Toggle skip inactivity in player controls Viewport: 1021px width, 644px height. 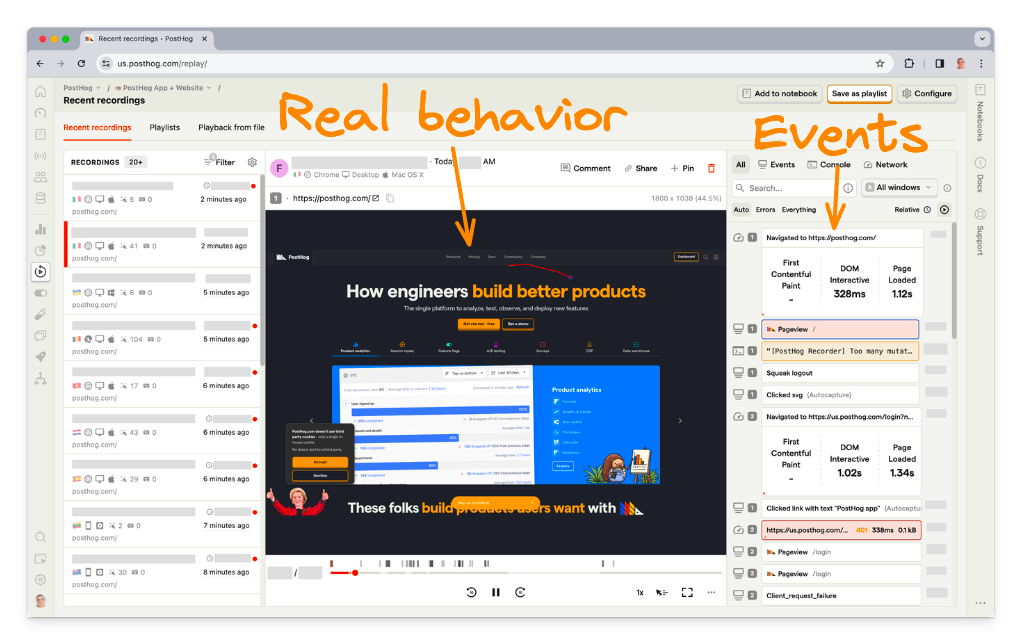pyautogui.click(x=662, y=592)
